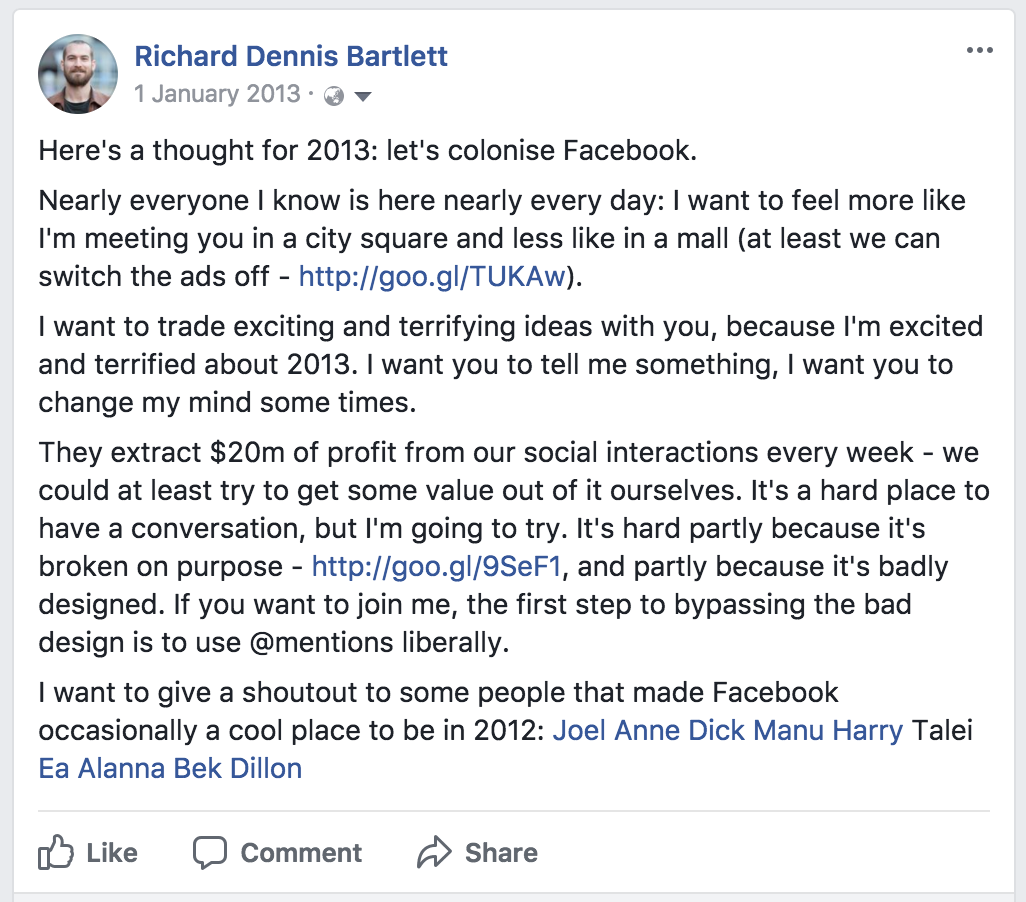
Task: Click the tagged name Joel
Action: tap(579, 730)
